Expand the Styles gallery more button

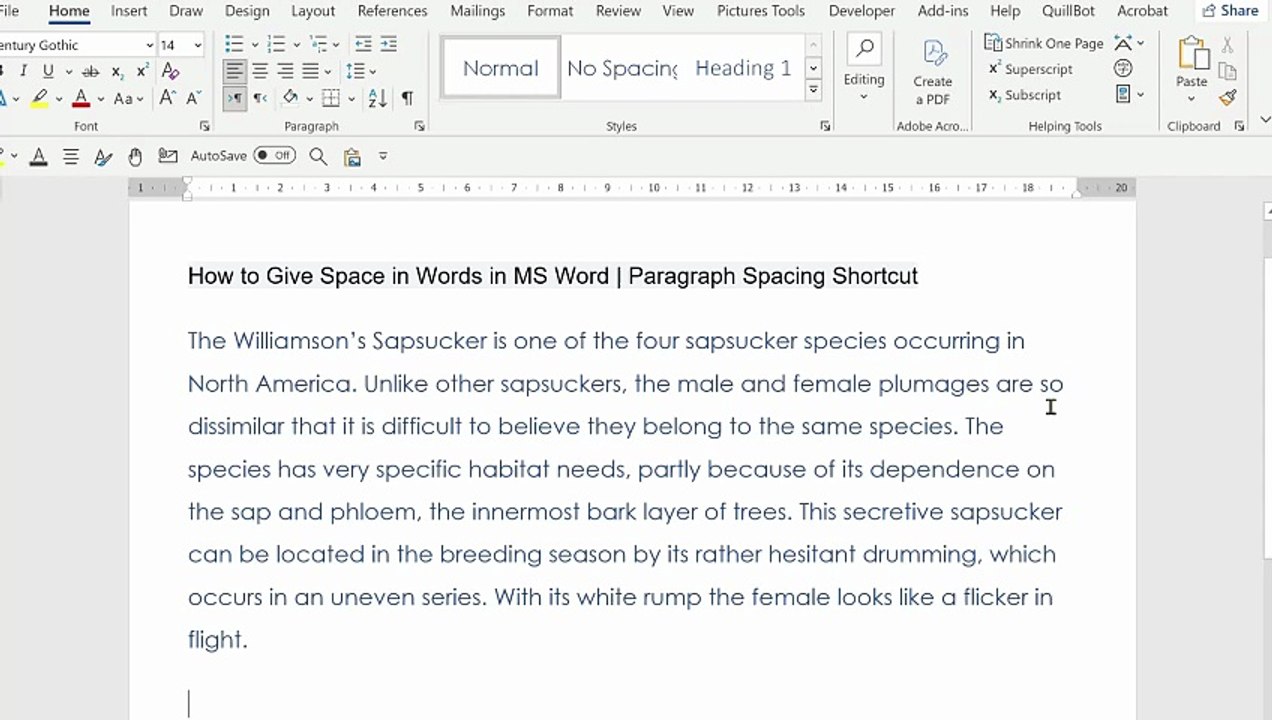point(814,90)
